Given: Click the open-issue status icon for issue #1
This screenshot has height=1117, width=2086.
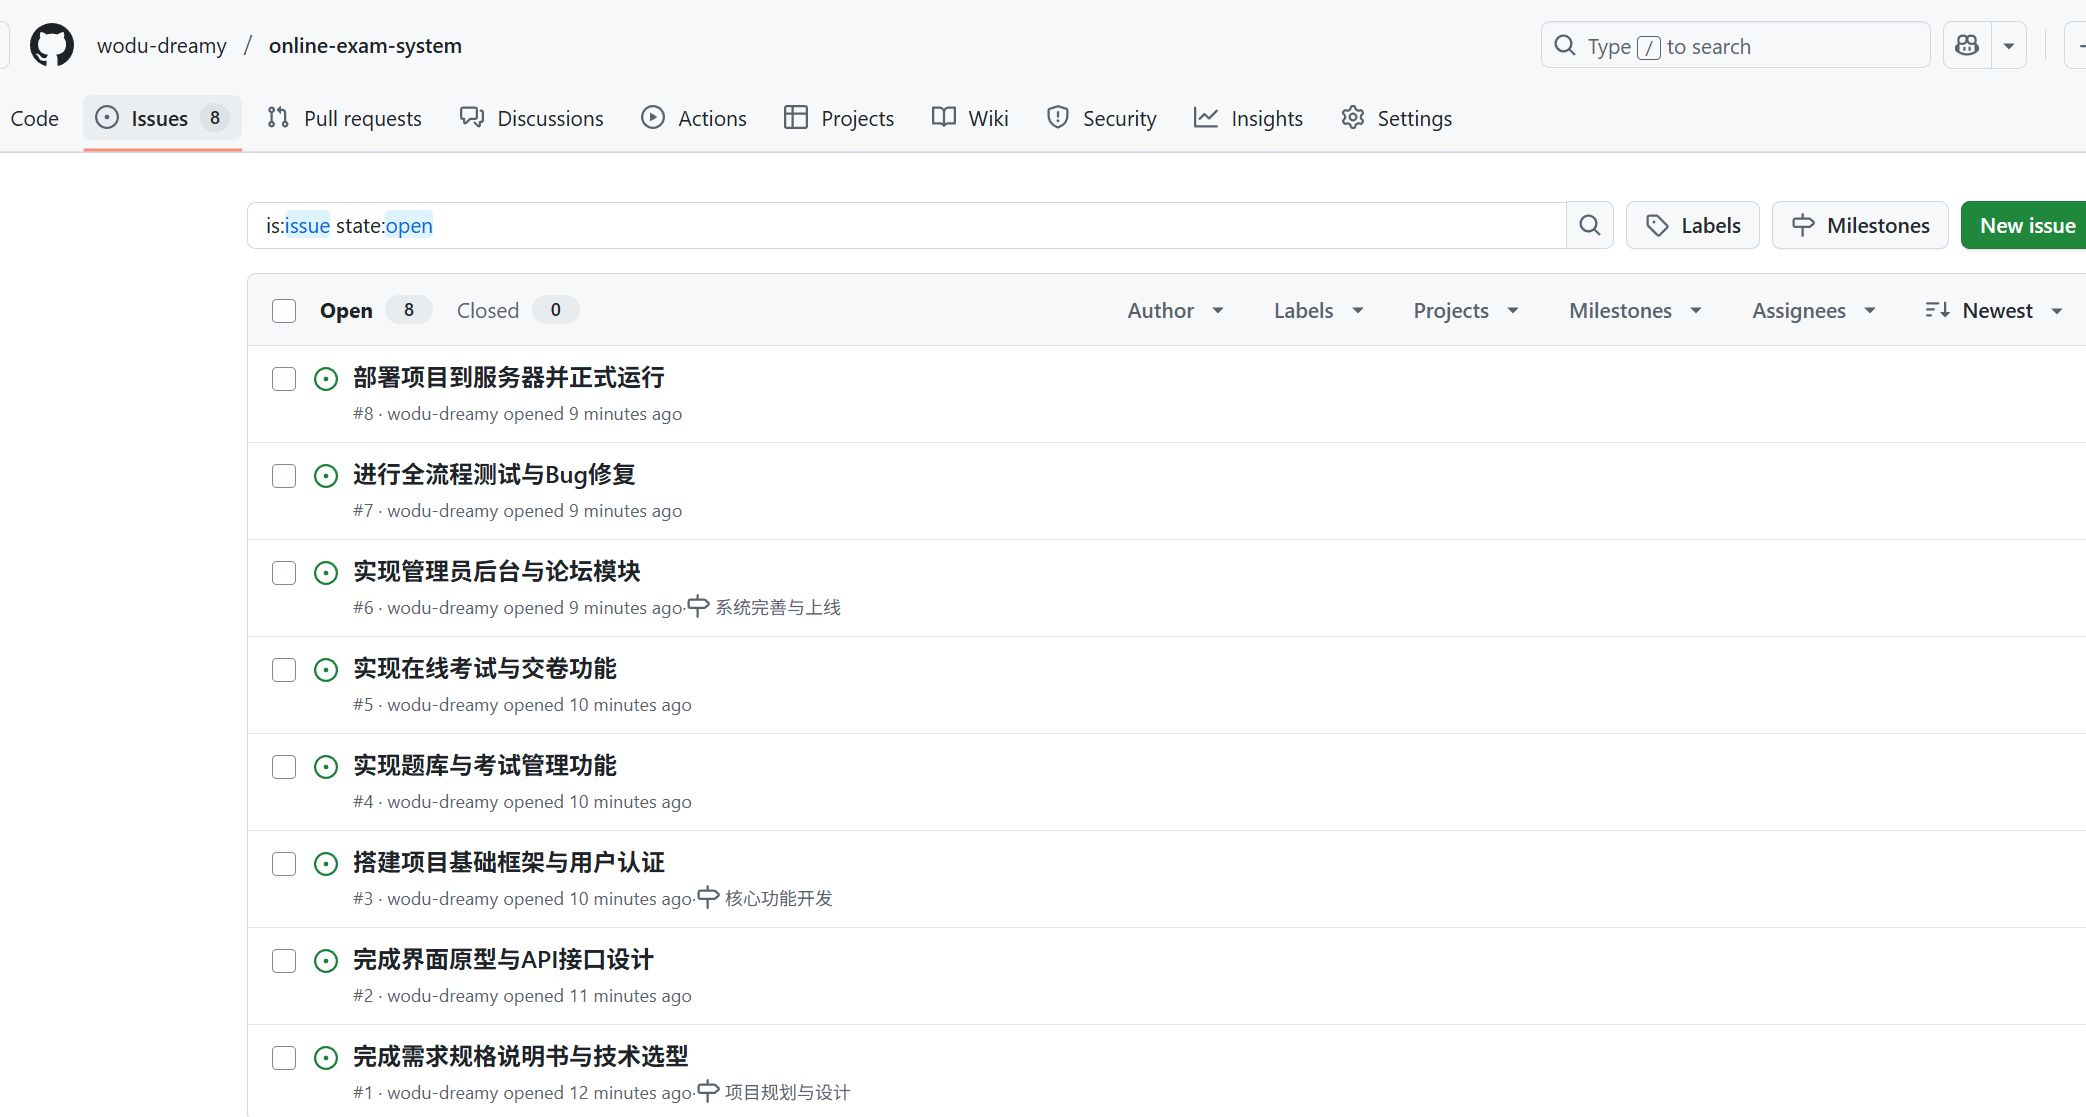Looking at the screenshot, I should click(326, 1058).
